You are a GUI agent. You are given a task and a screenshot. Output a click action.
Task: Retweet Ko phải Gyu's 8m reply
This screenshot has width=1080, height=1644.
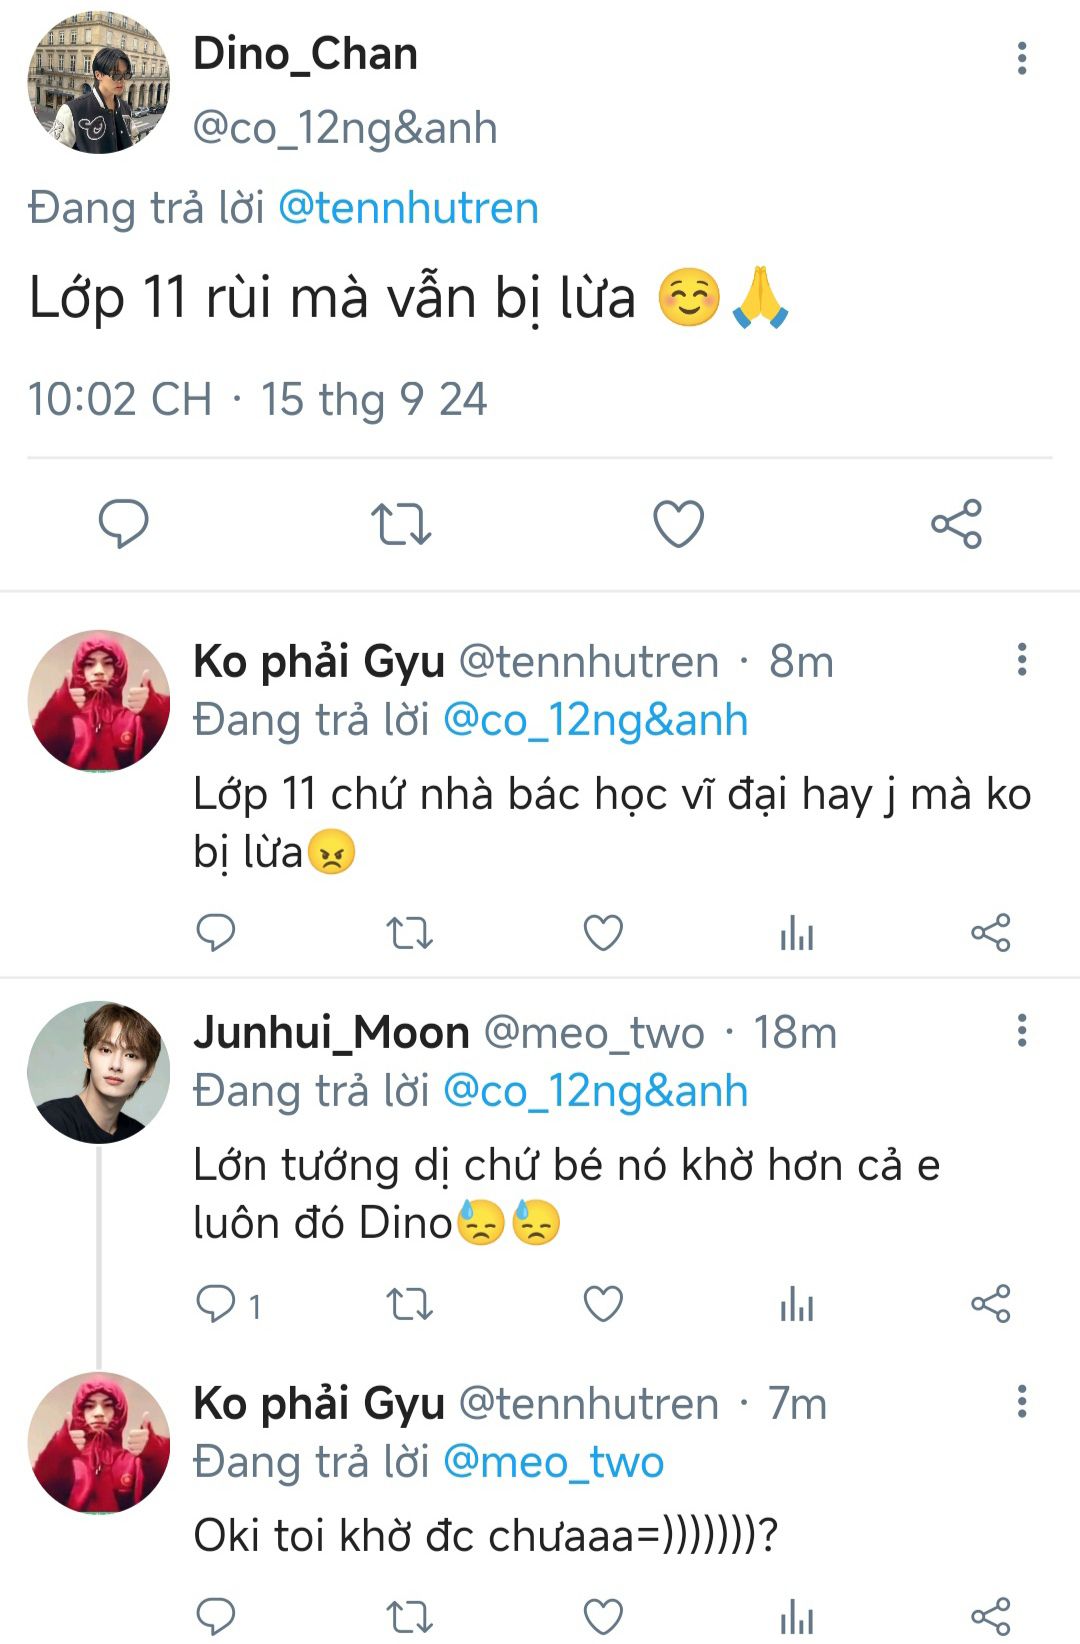click(x=409, y=933)
